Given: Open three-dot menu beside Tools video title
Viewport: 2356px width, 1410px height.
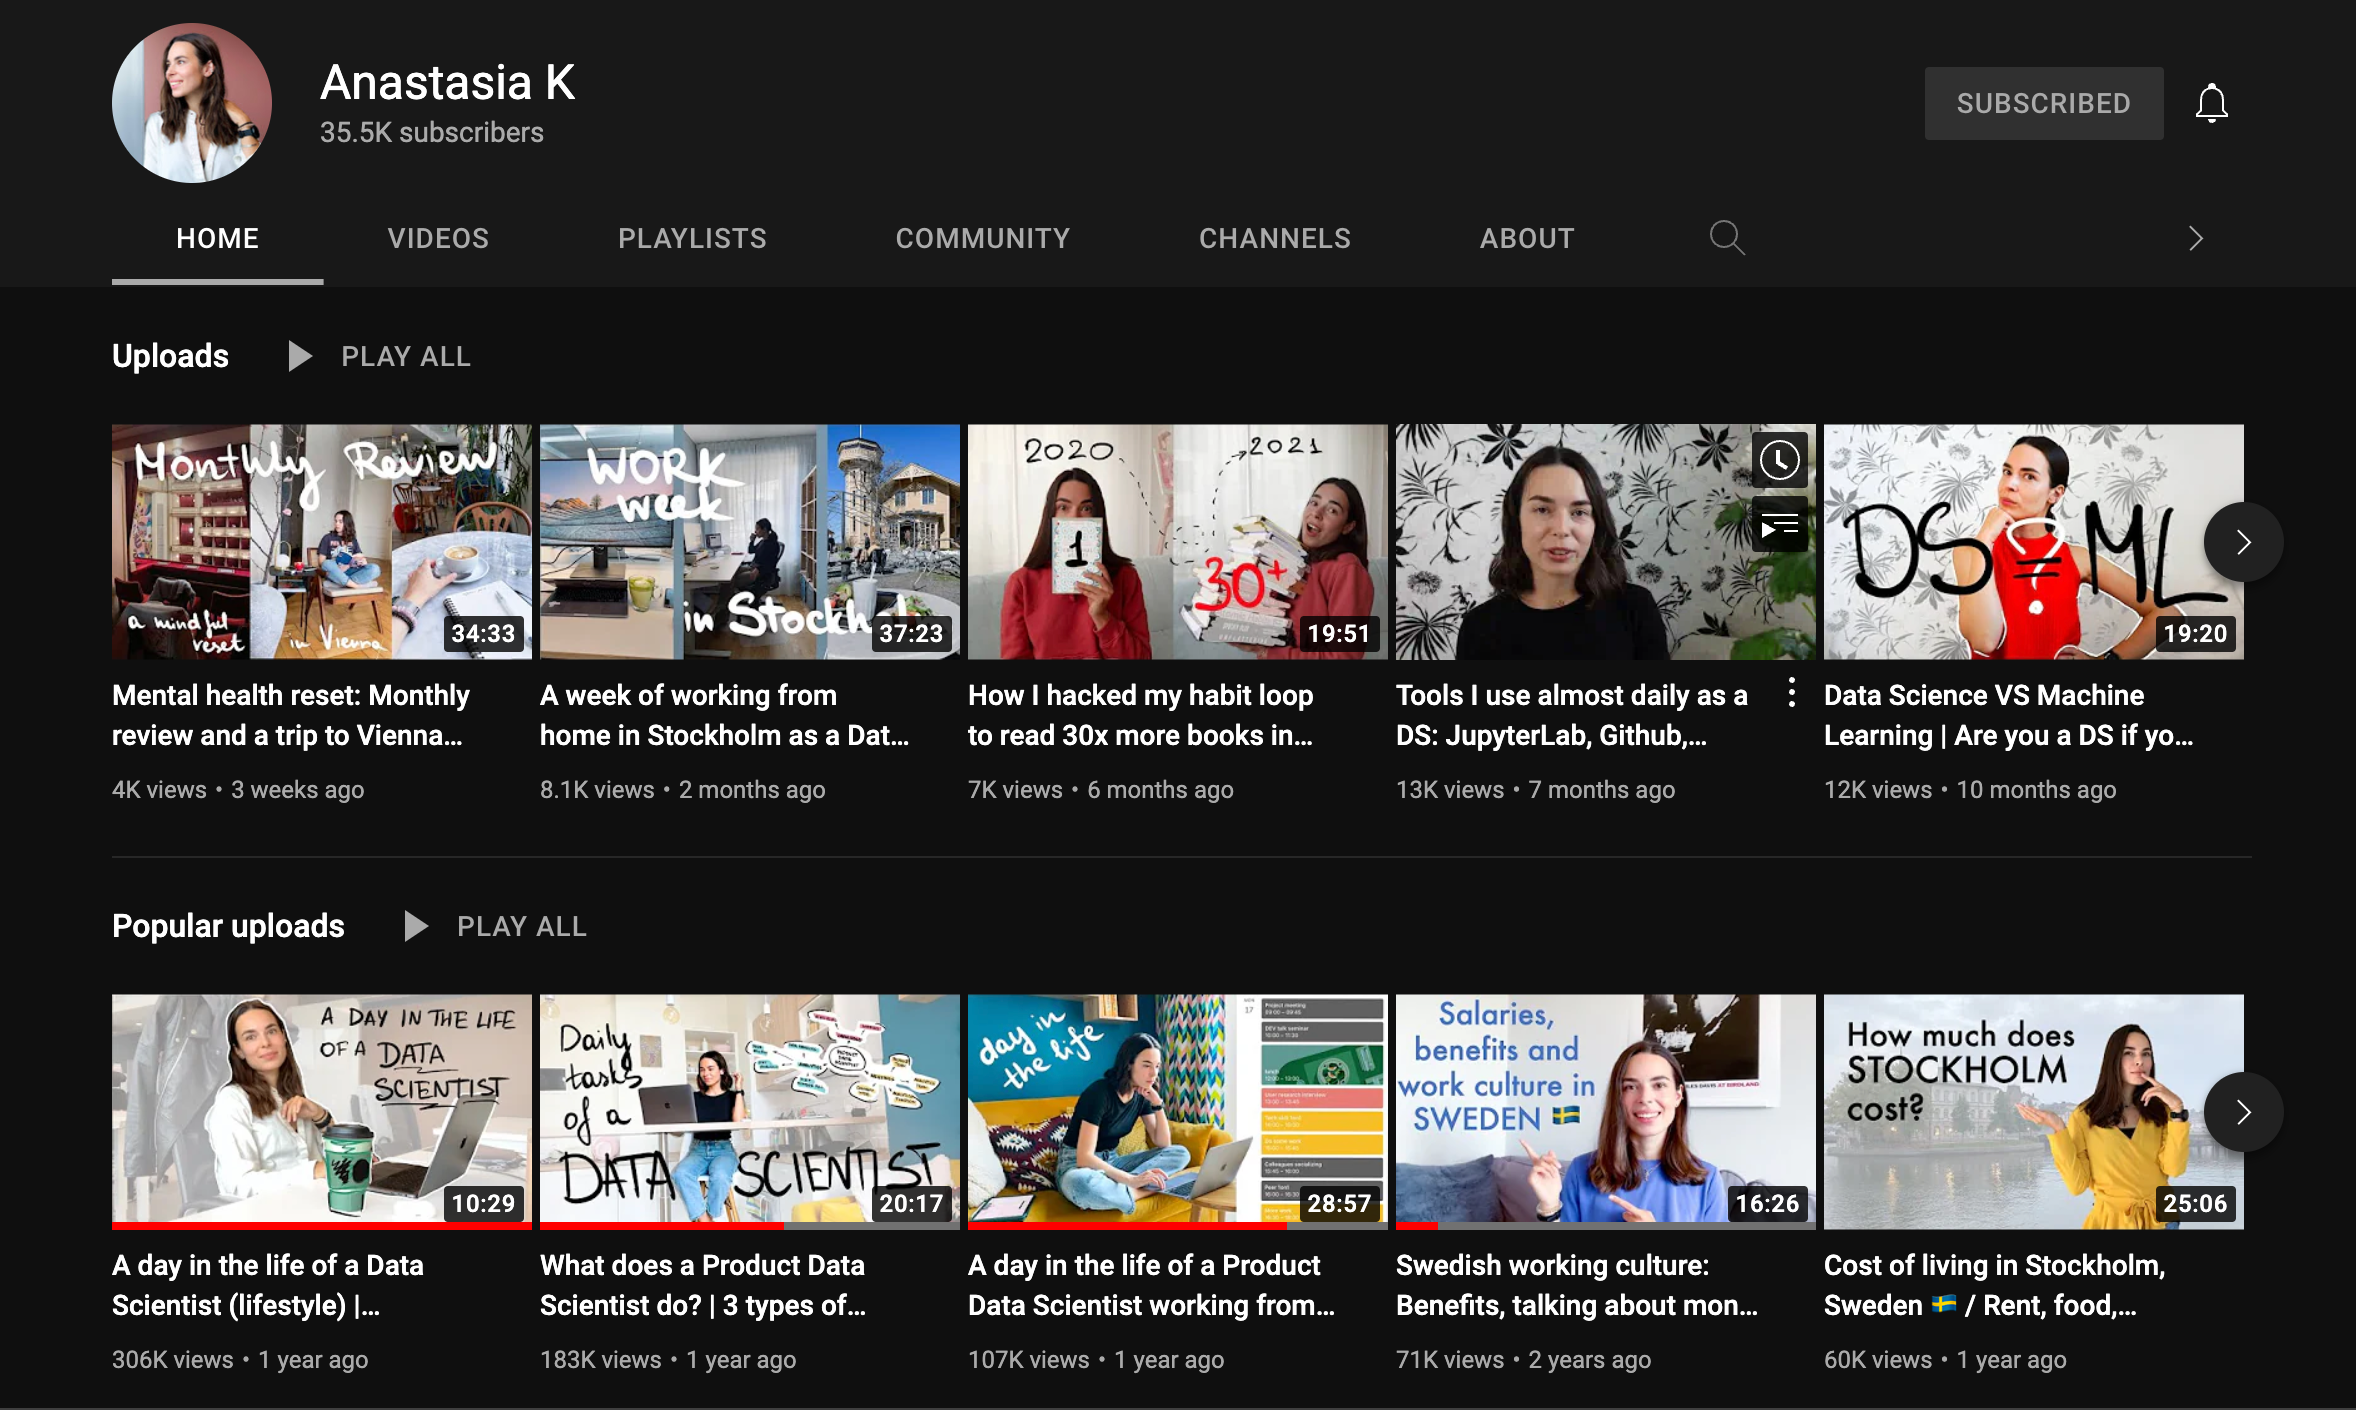Looking at the screenshot, I should (x=1791, y=693).
